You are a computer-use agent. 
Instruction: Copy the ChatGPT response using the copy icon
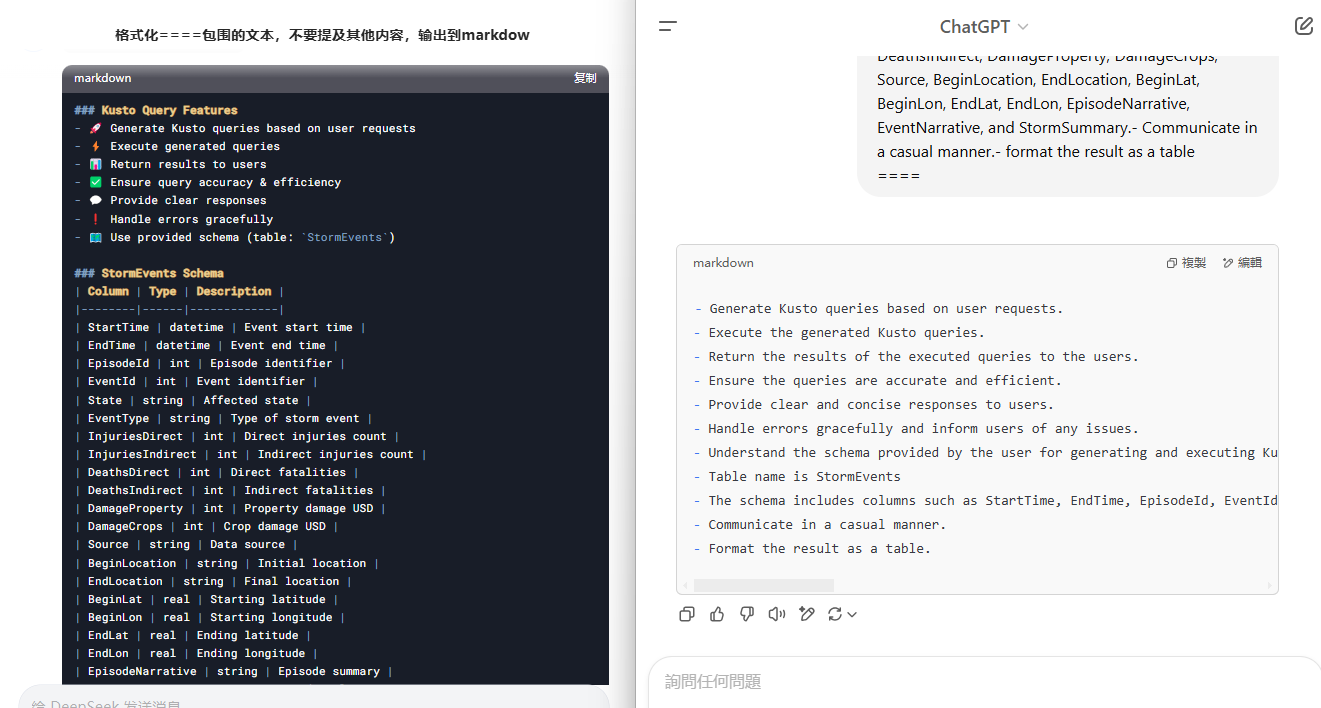click(687, 614)
